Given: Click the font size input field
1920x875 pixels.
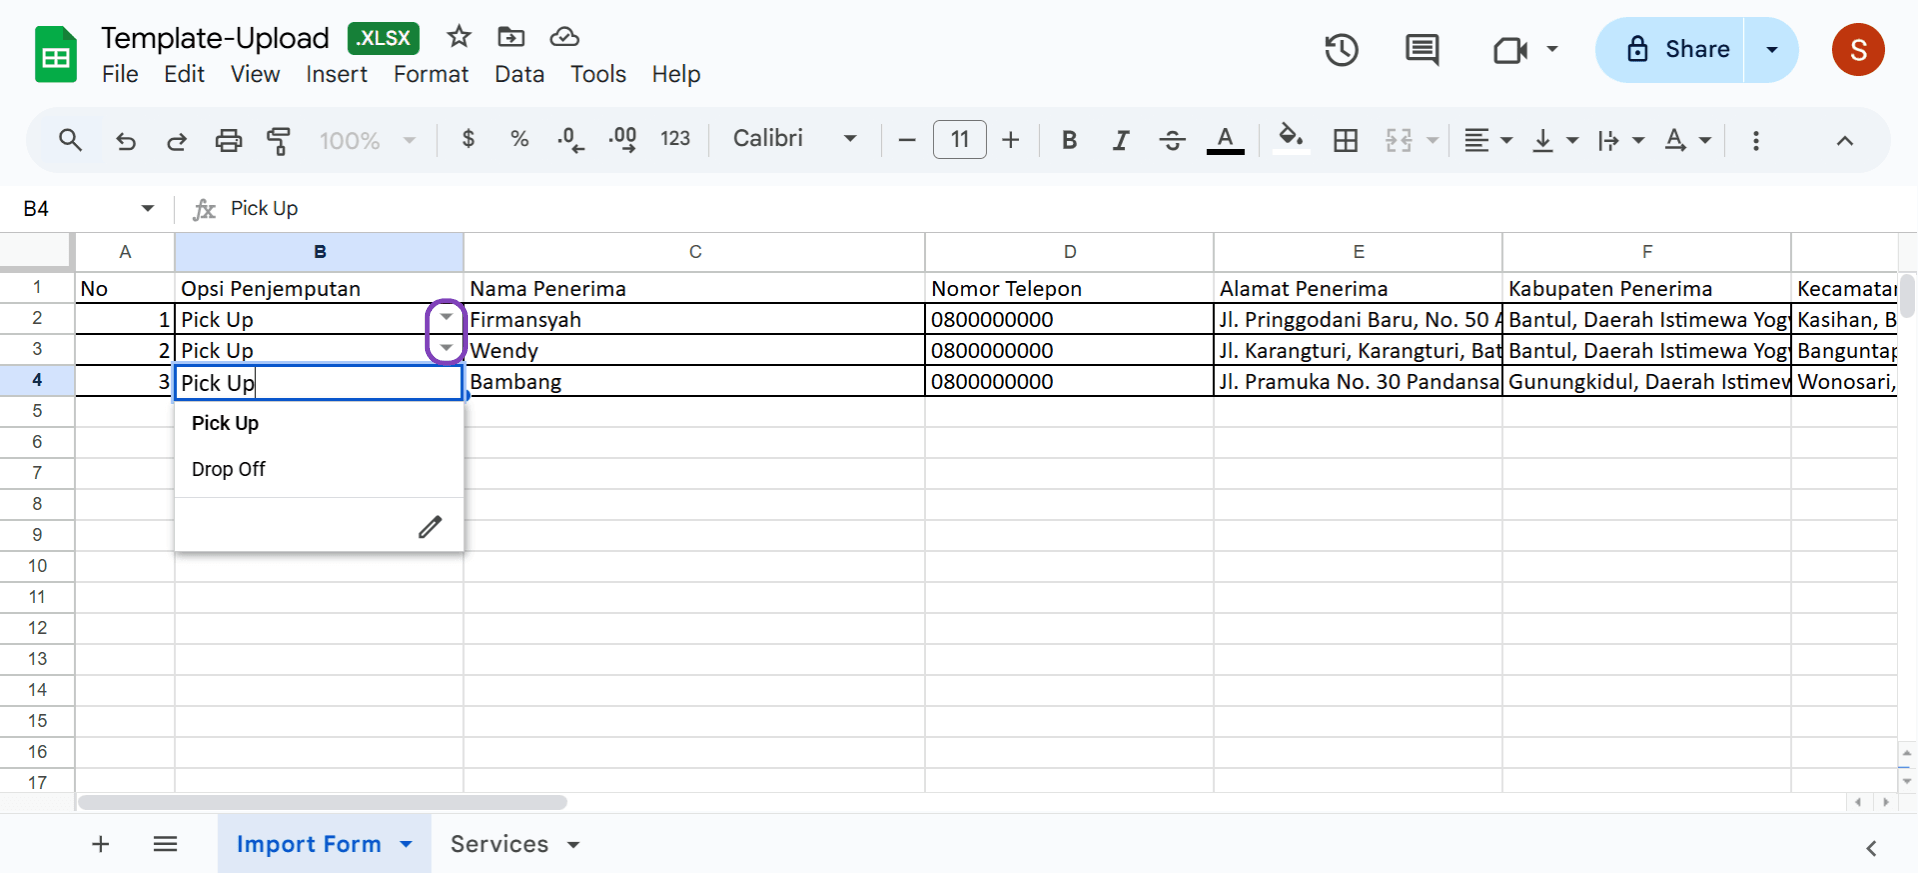Looking at the screenshot, I should pyautogui.click(x=959, y=139).
